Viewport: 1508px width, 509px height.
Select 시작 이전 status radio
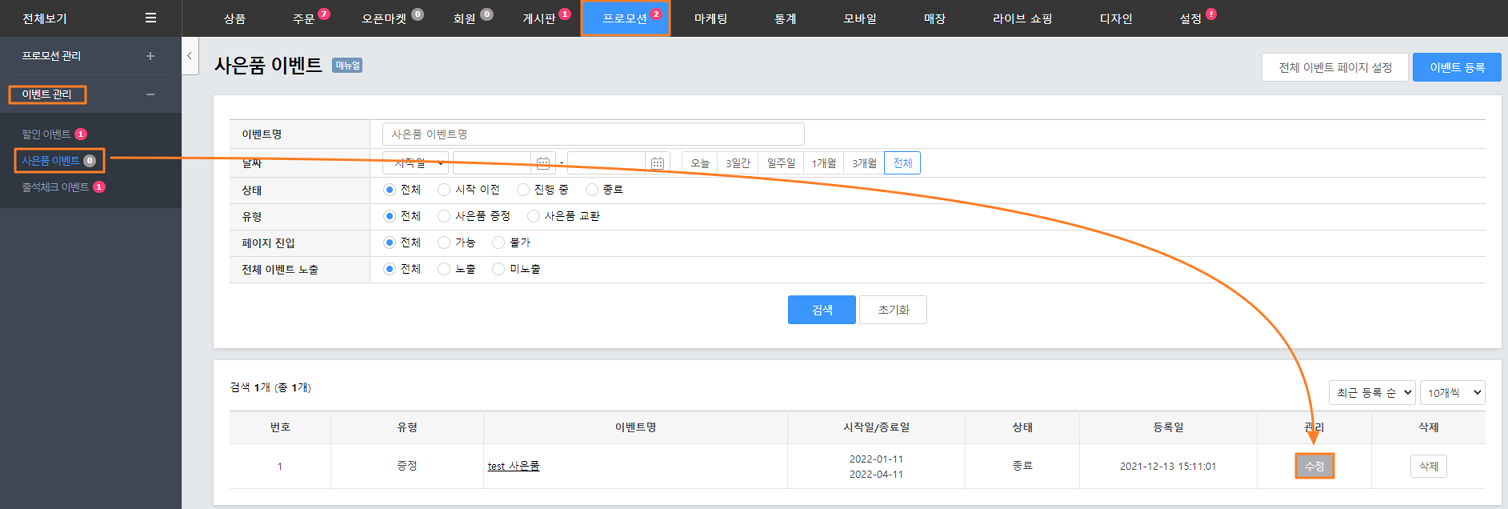444,189
